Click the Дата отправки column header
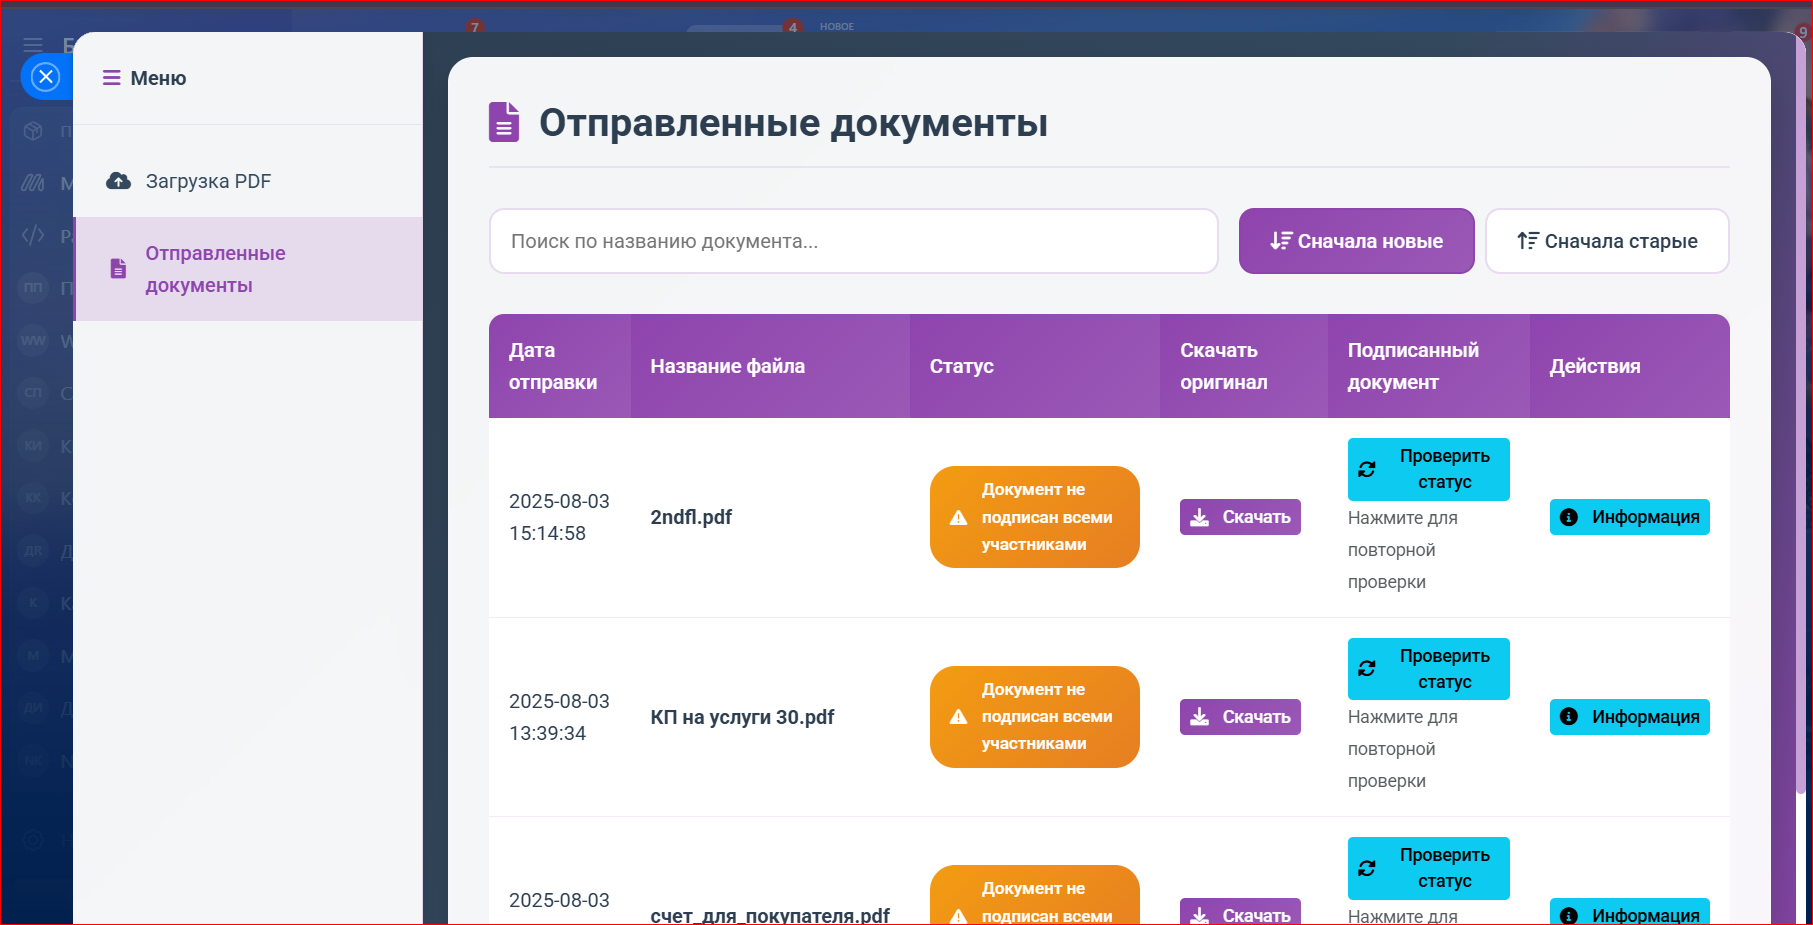The image size is (1813, 925). click(553, 366)
